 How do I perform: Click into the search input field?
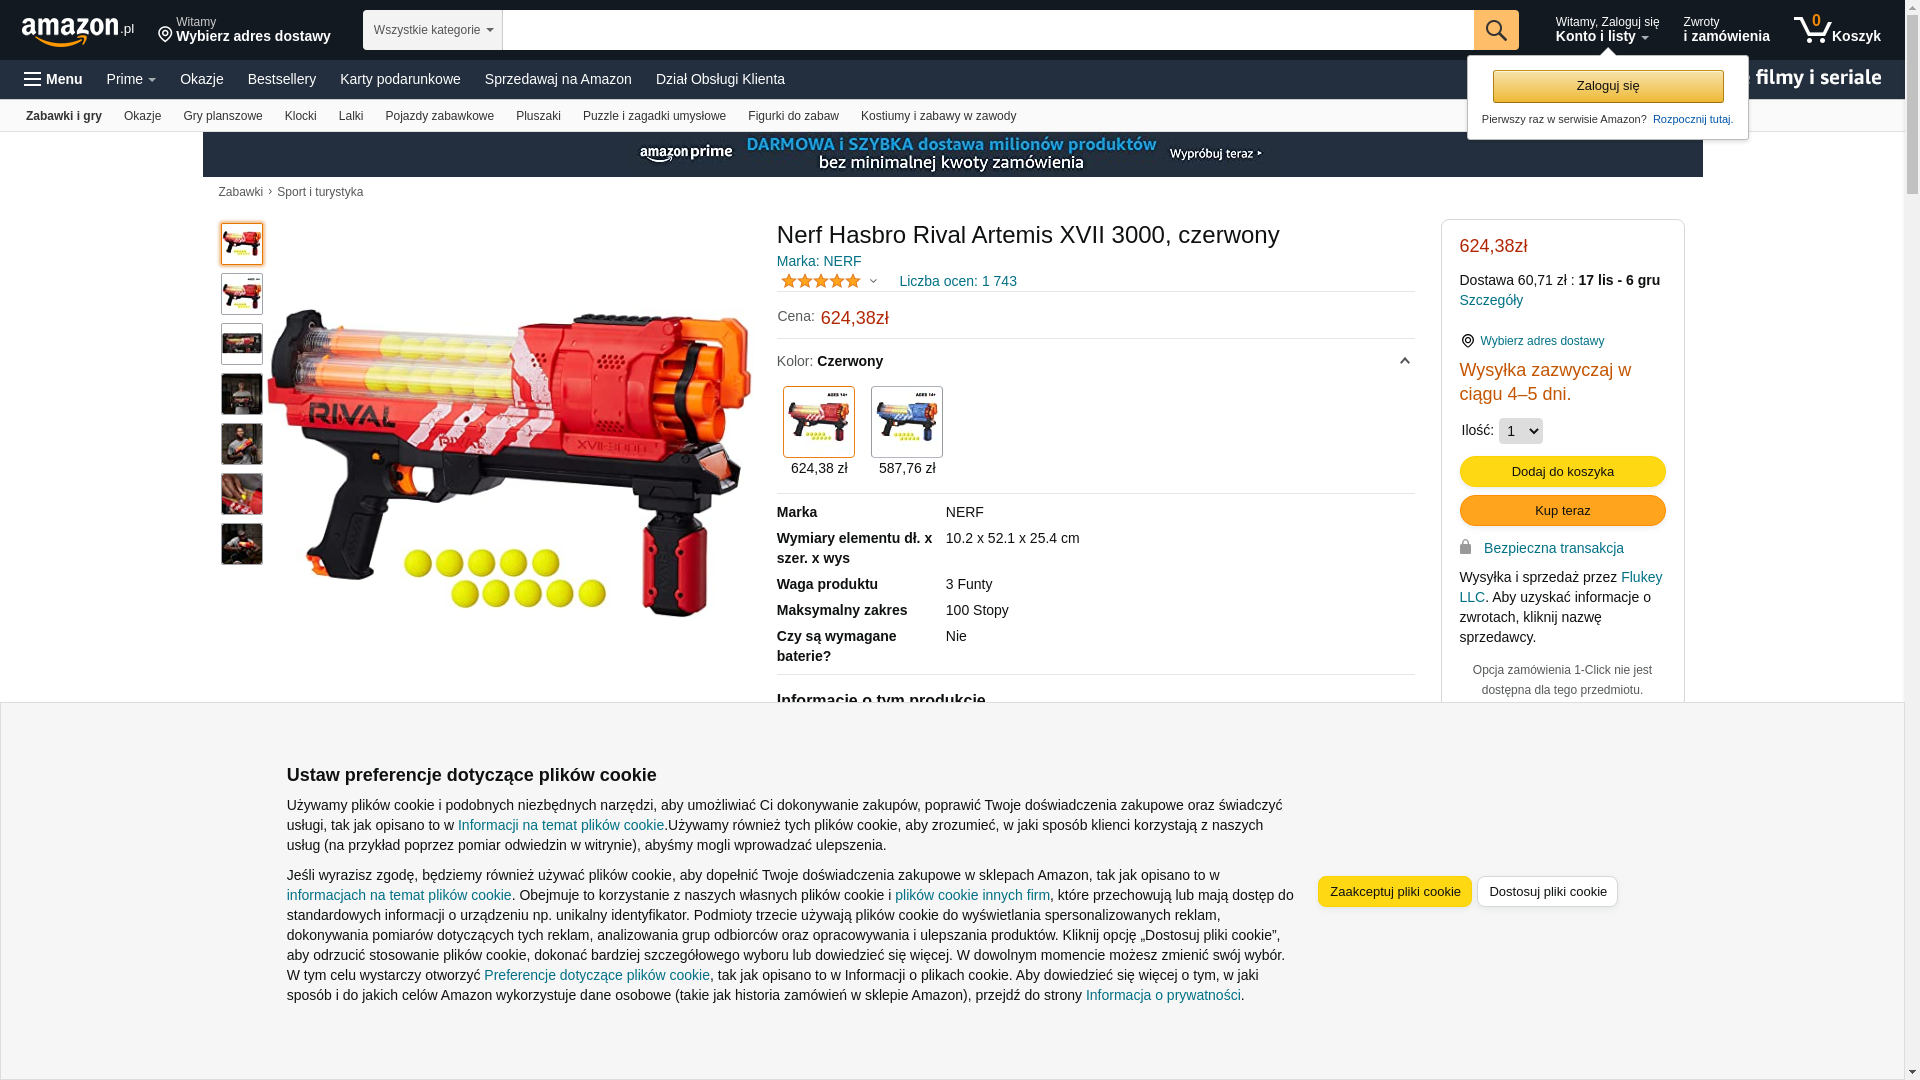click(x=988, y=30)
